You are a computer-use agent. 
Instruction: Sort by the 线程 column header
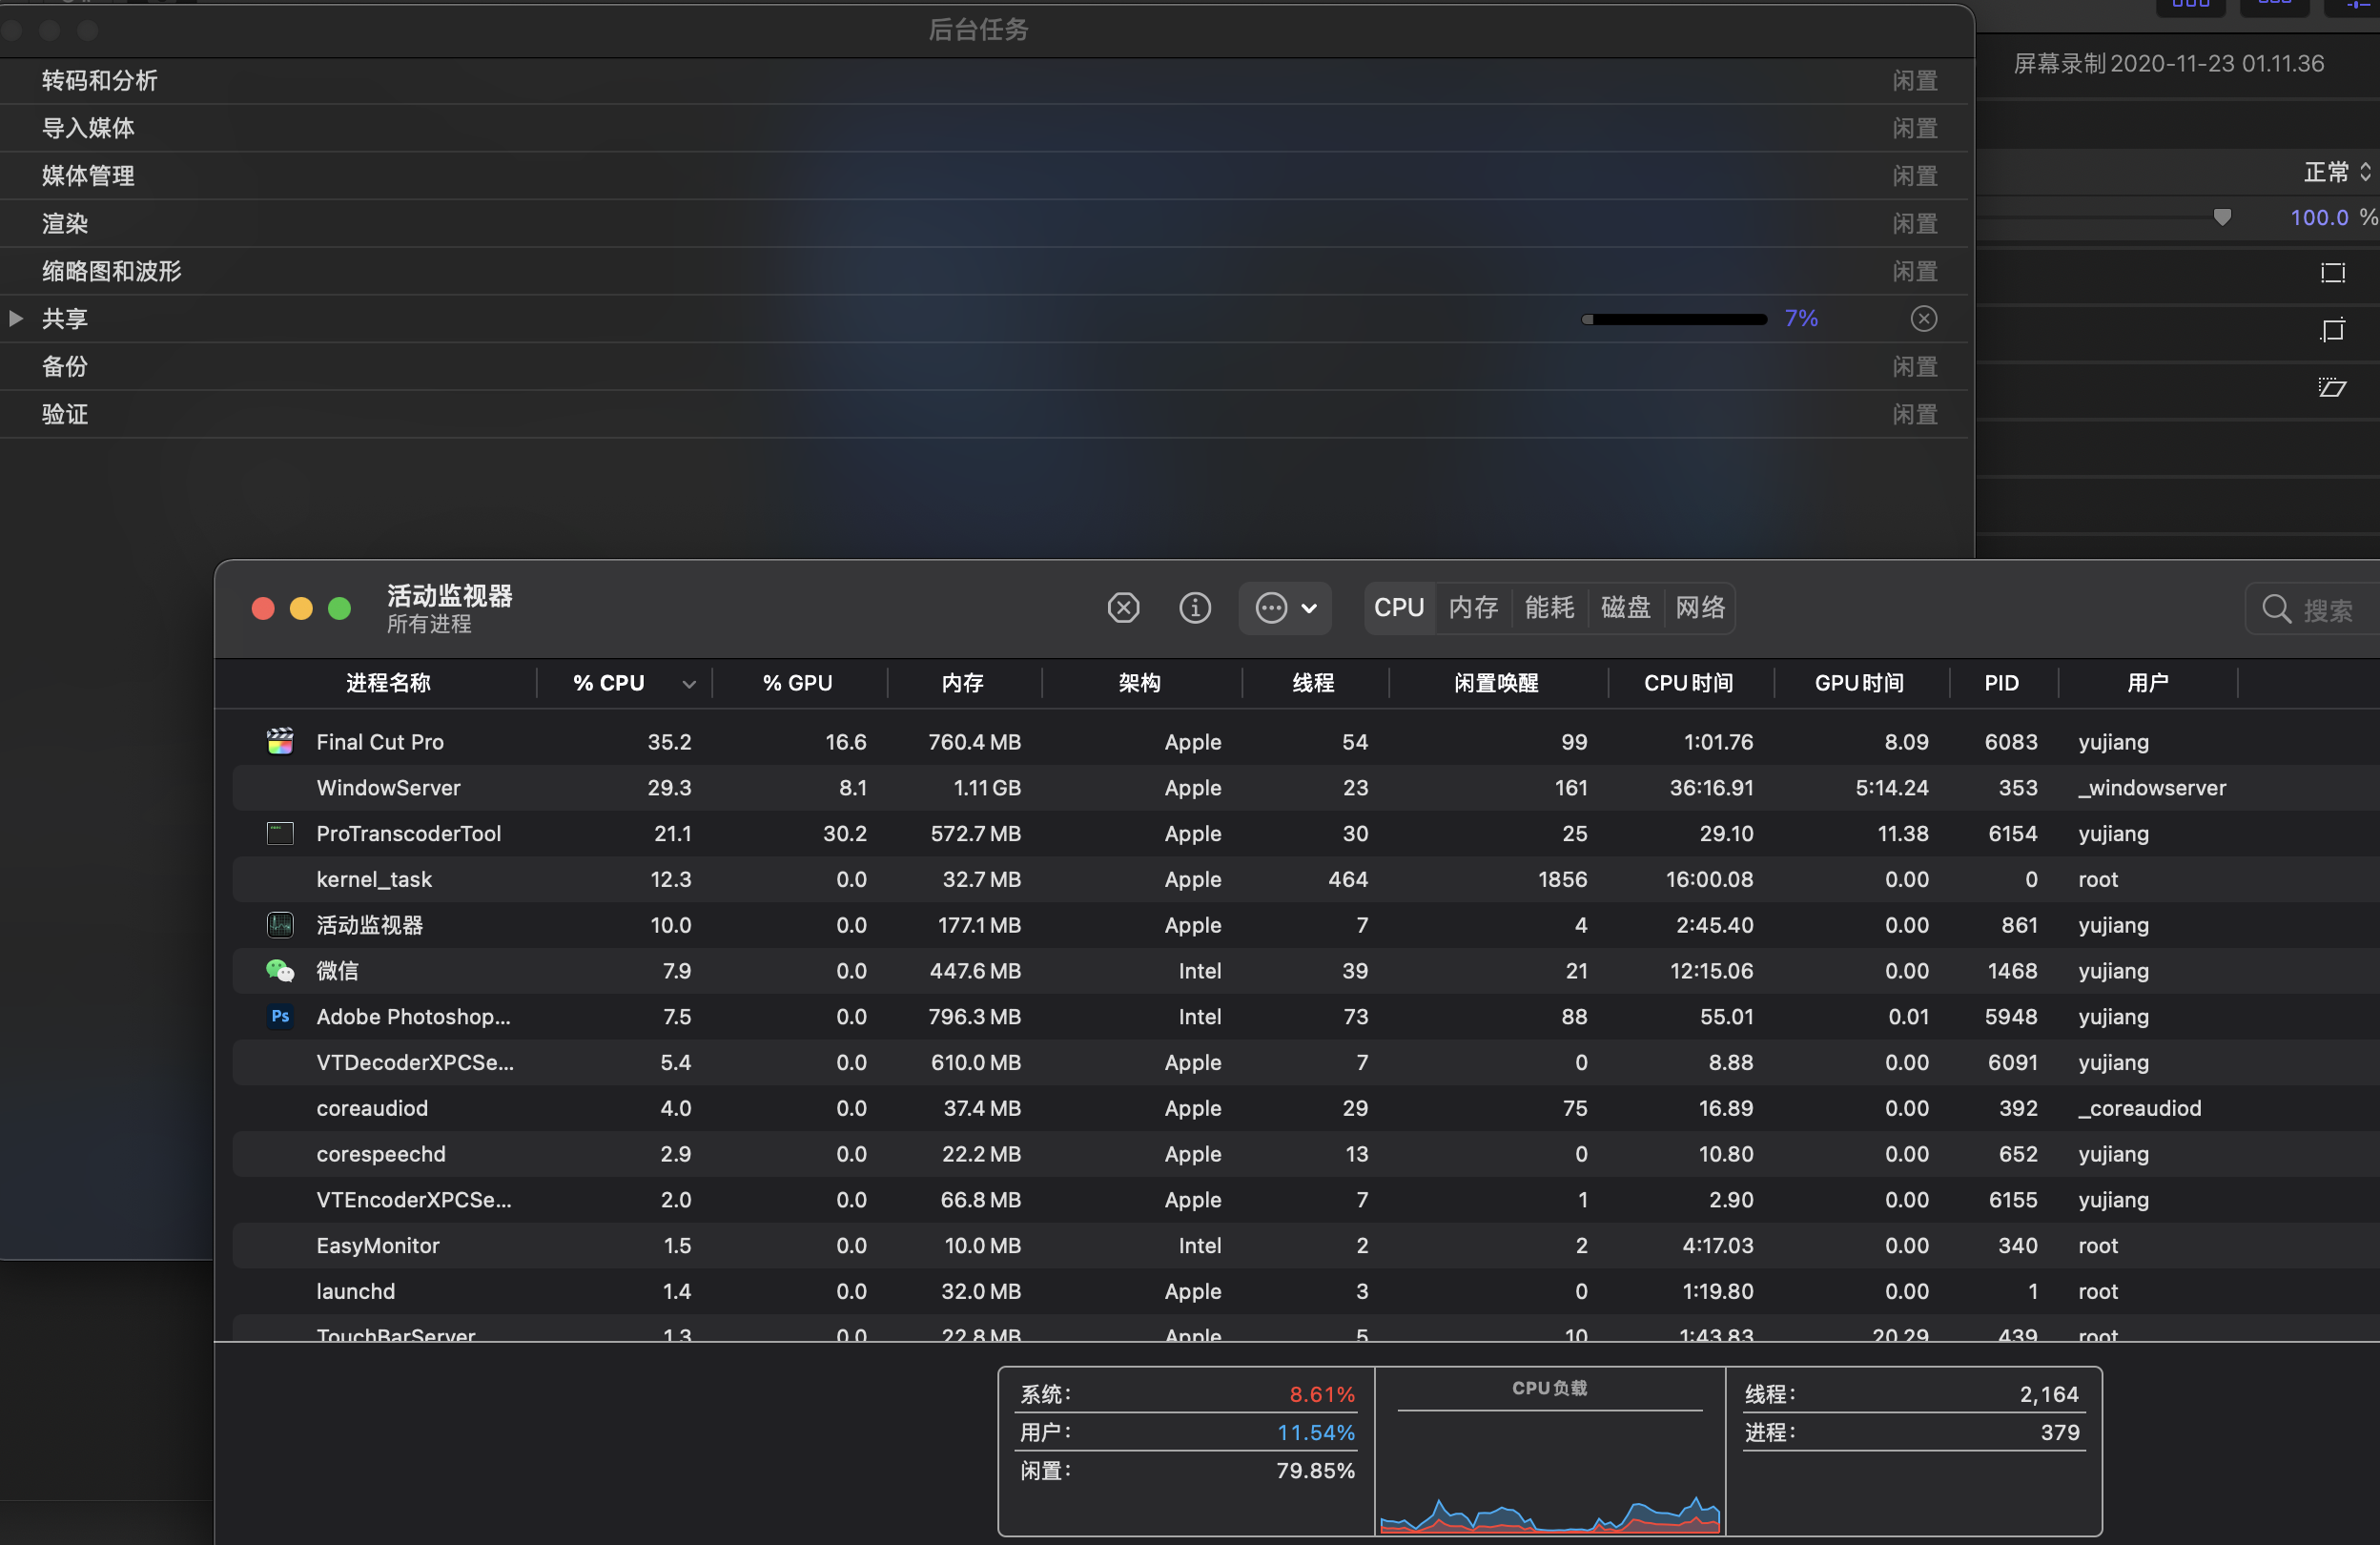click(x=1313, y=683)
